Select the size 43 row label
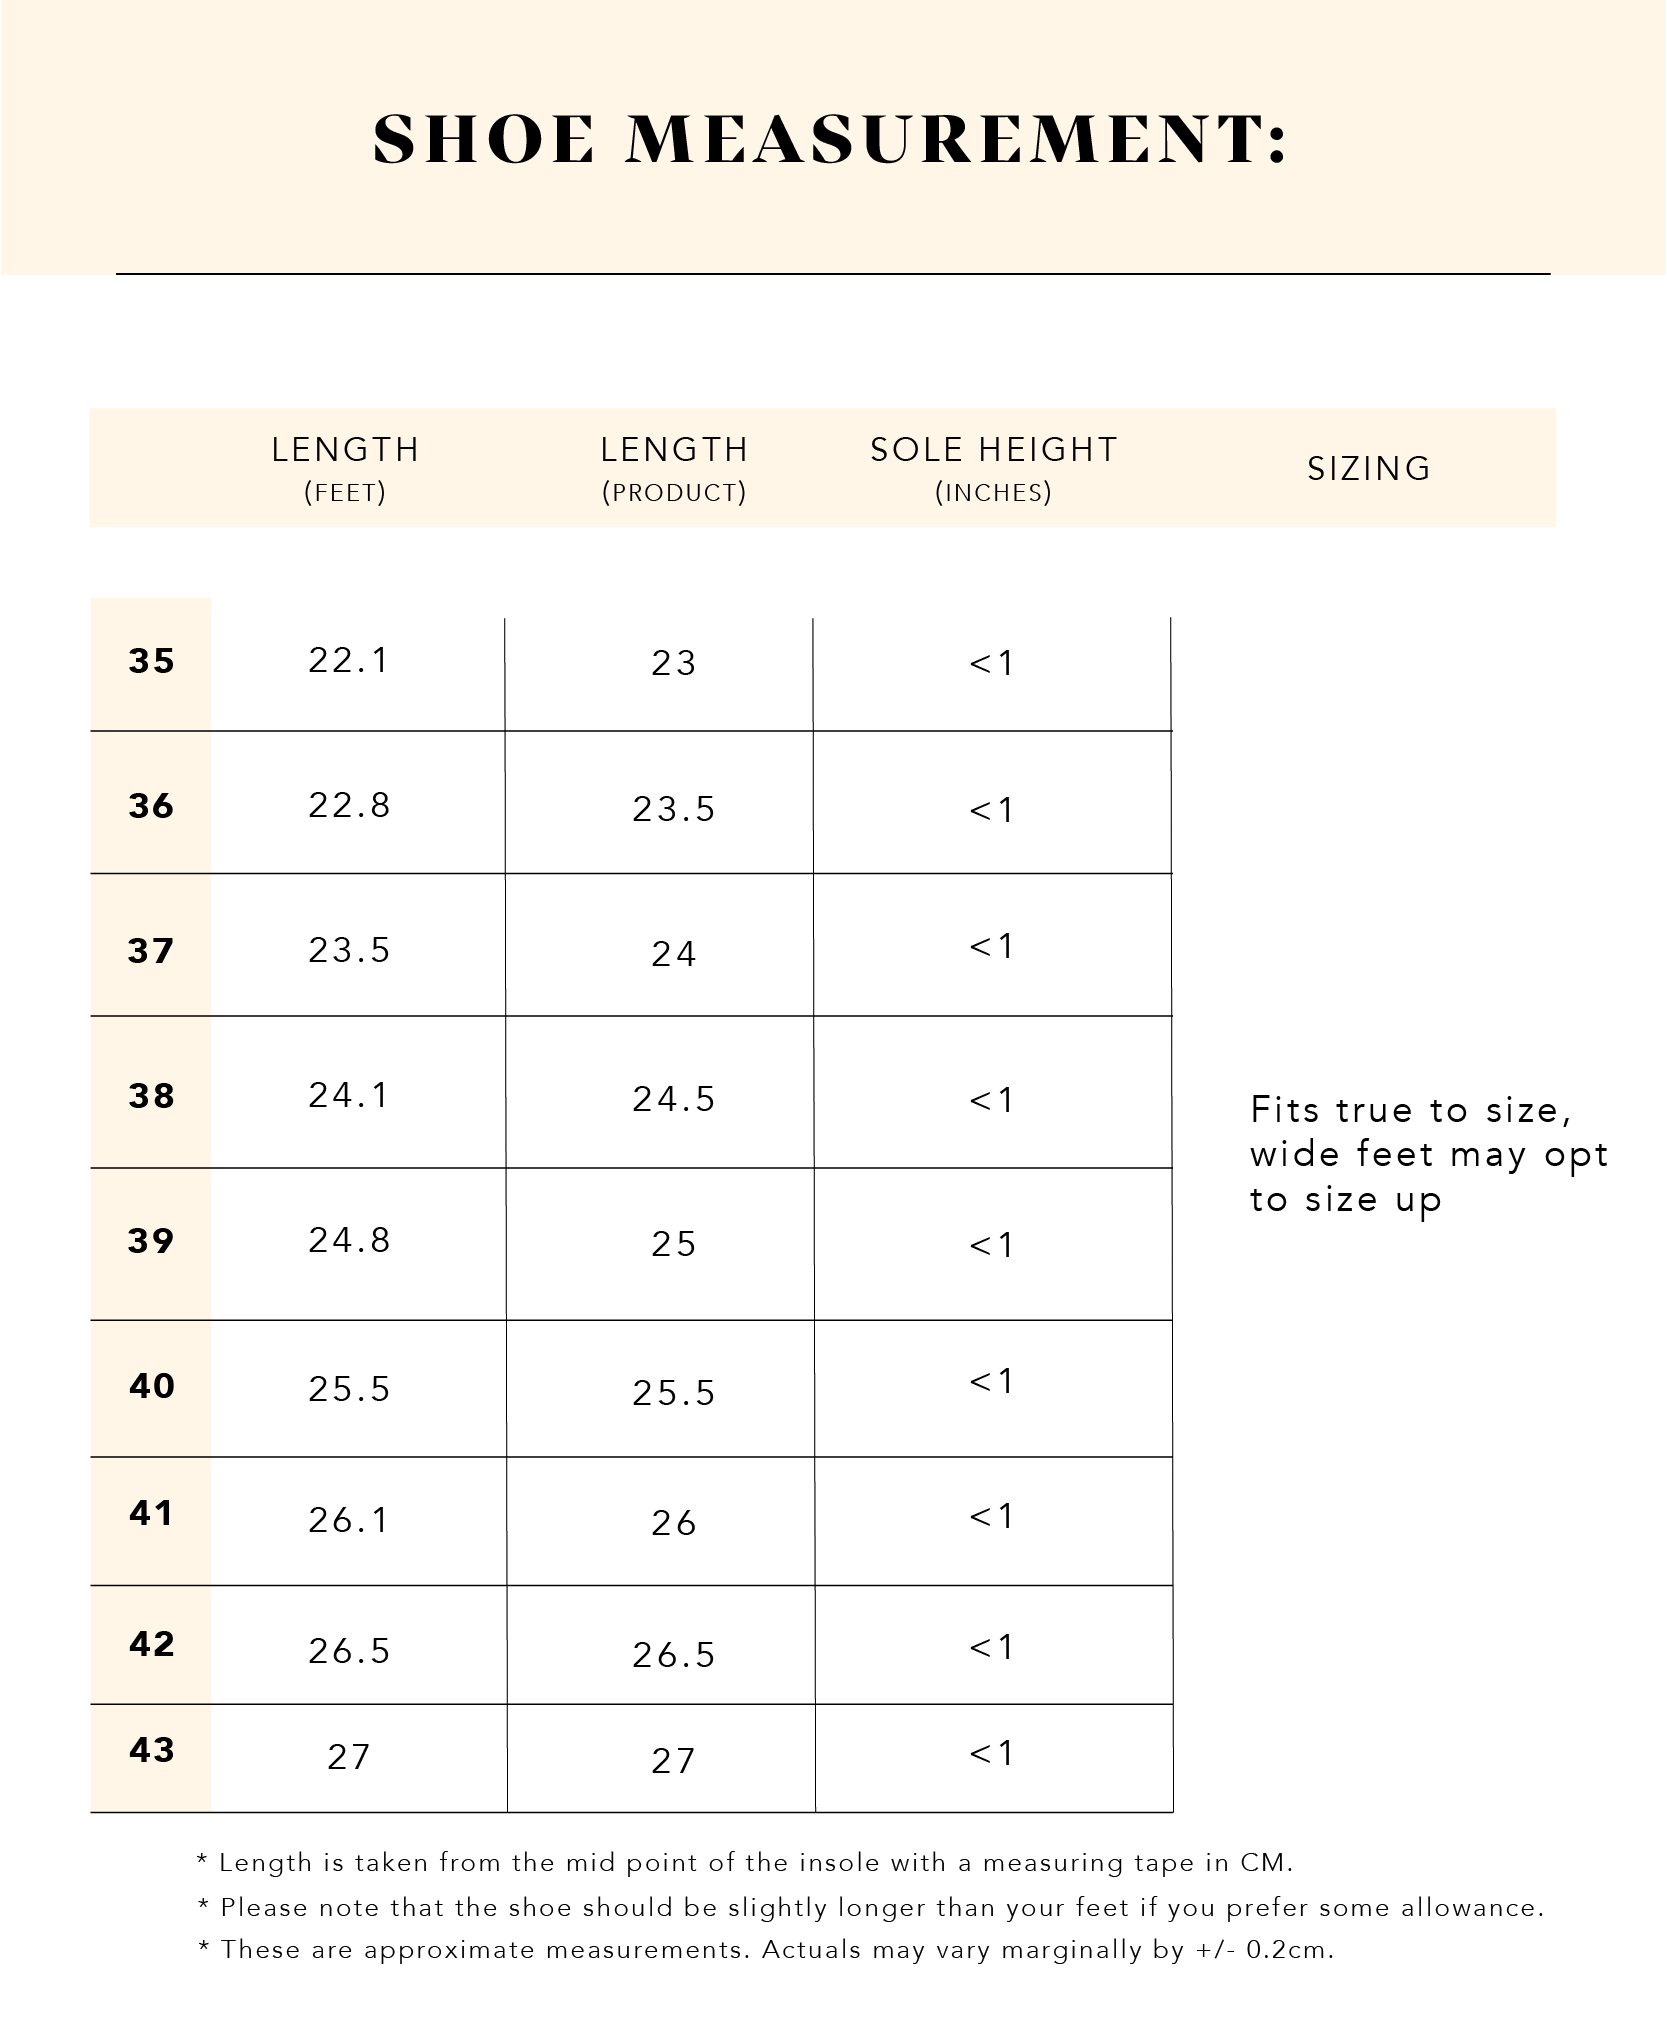Viewport: 1667px width, 2019px height. pyautogui.click(x=151, y=1749)
